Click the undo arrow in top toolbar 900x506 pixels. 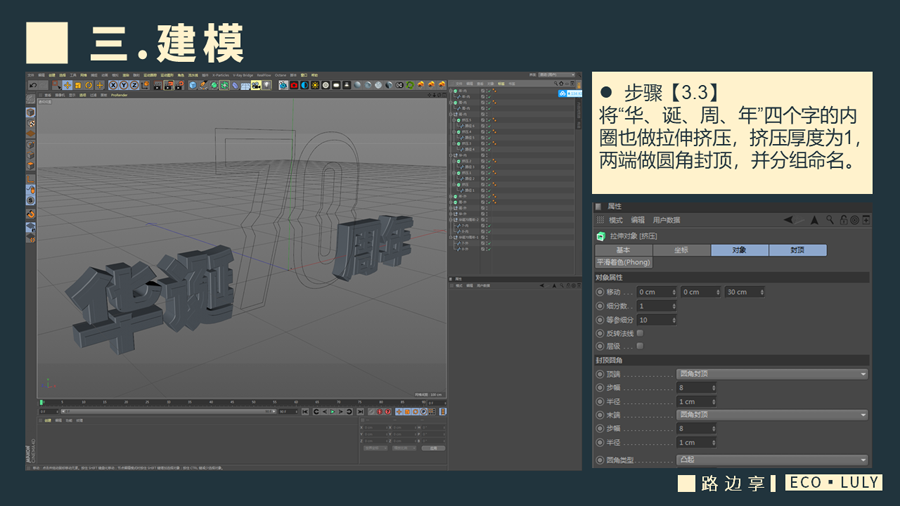(x=33, y=85)
